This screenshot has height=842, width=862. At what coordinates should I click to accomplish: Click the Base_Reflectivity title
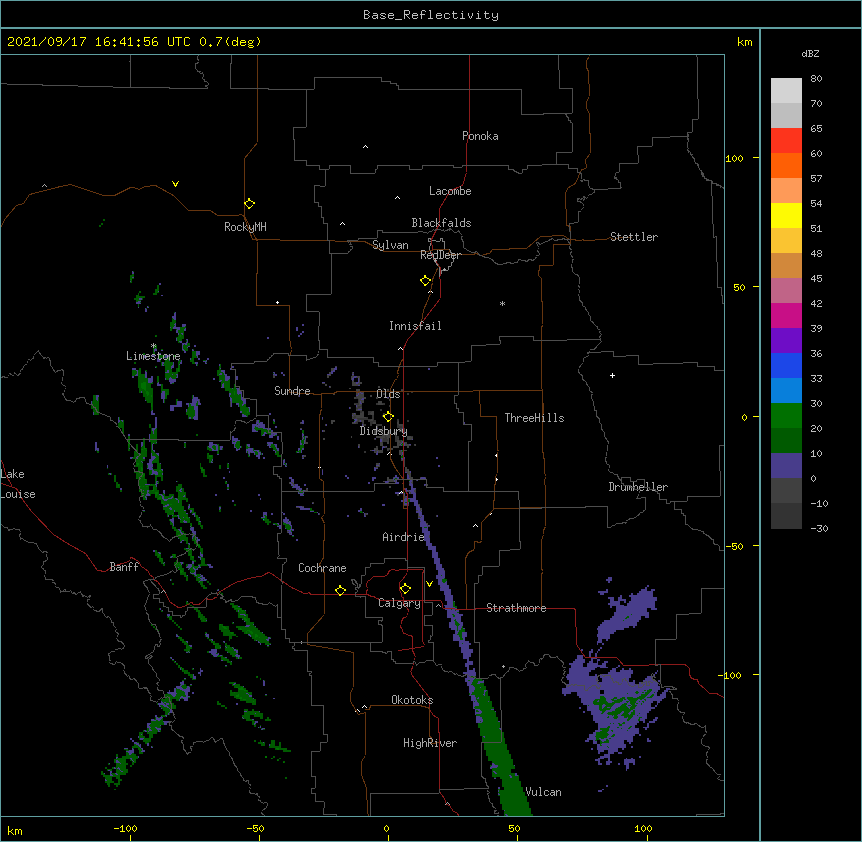431,15
